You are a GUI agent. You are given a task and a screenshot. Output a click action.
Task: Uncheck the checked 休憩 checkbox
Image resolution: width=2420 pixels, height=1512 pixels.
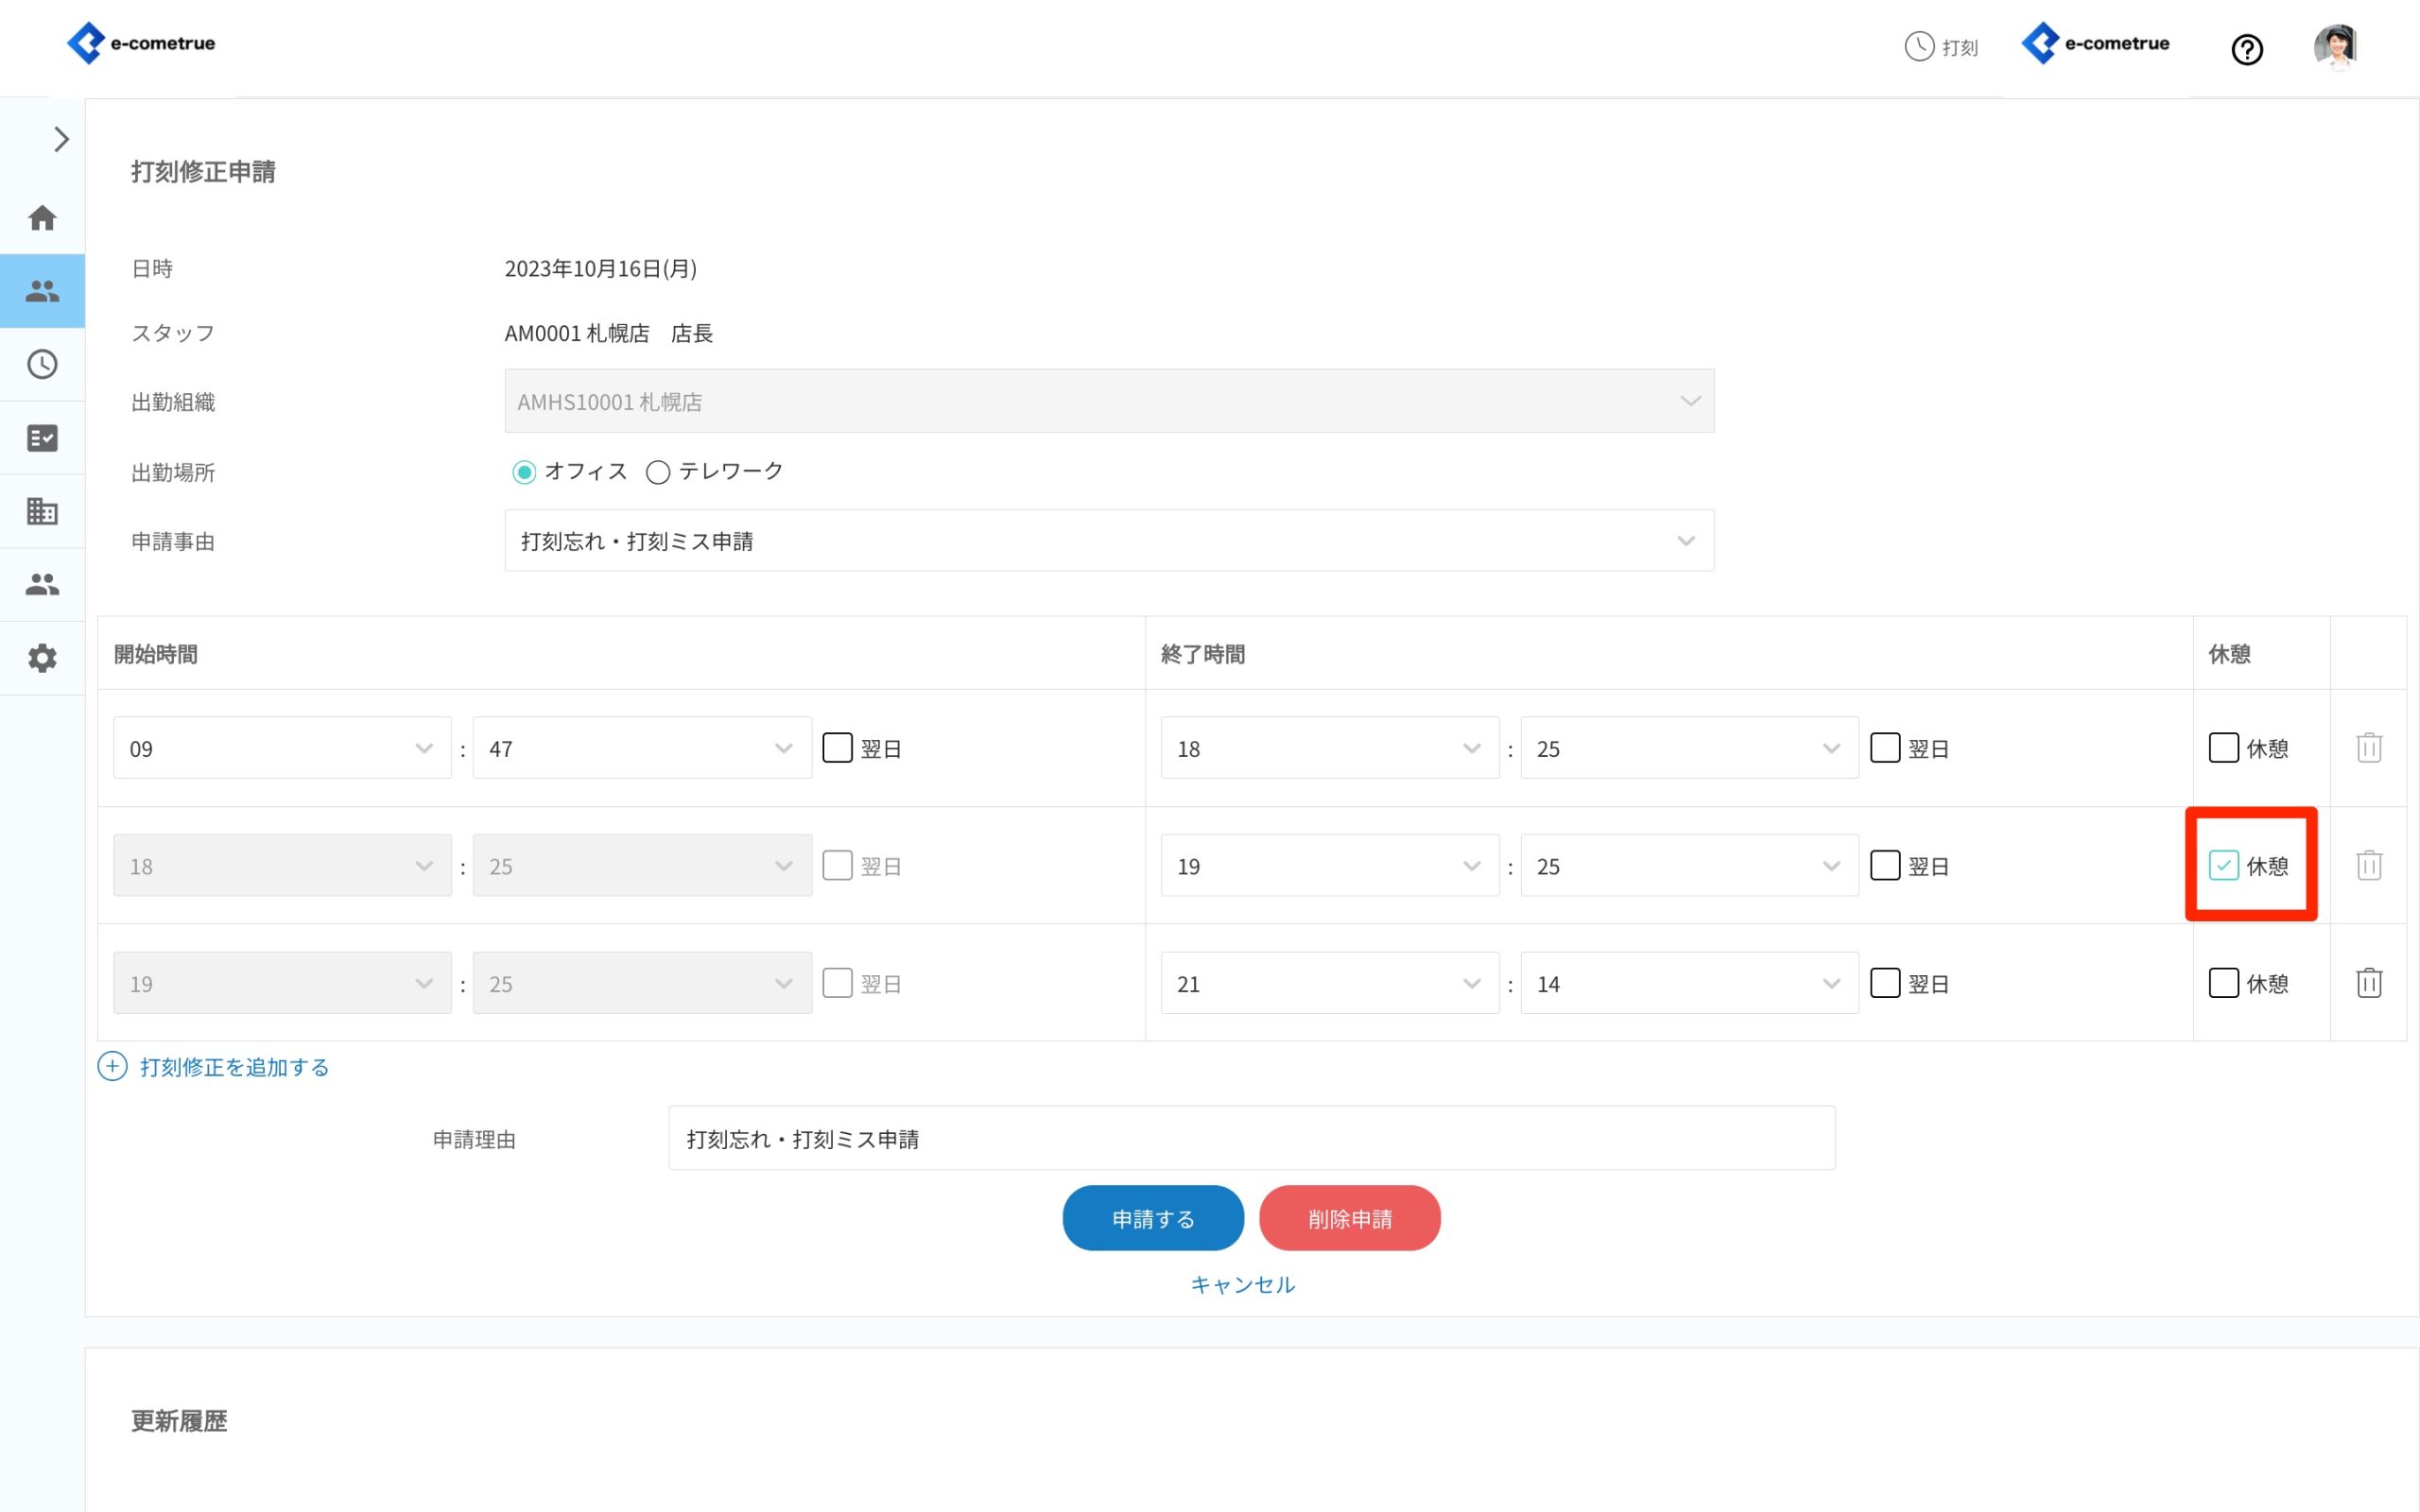click(2223, 865)
